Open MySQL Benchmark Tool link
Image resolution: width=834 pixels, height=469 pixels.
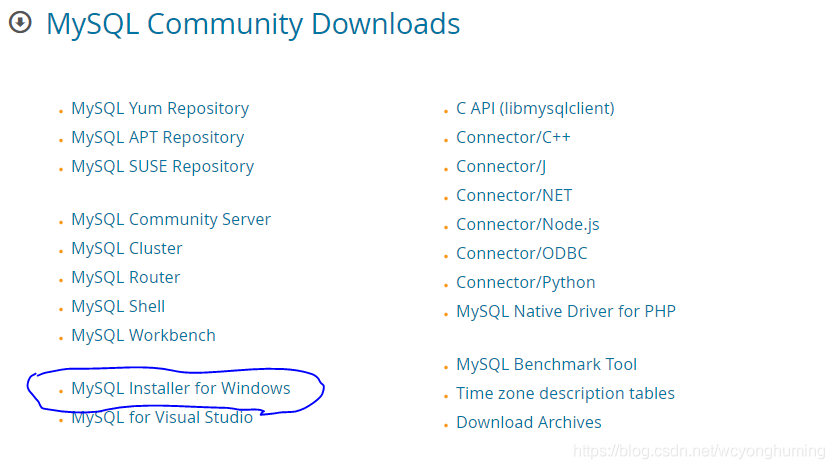pyautogui.click(x=546, y=365)
